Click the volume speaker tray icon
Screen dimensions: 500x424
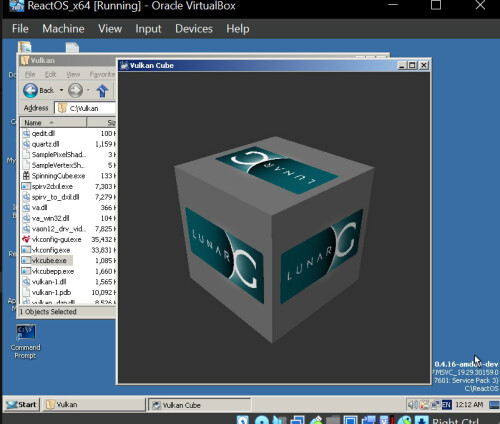[x=413, y=405]
